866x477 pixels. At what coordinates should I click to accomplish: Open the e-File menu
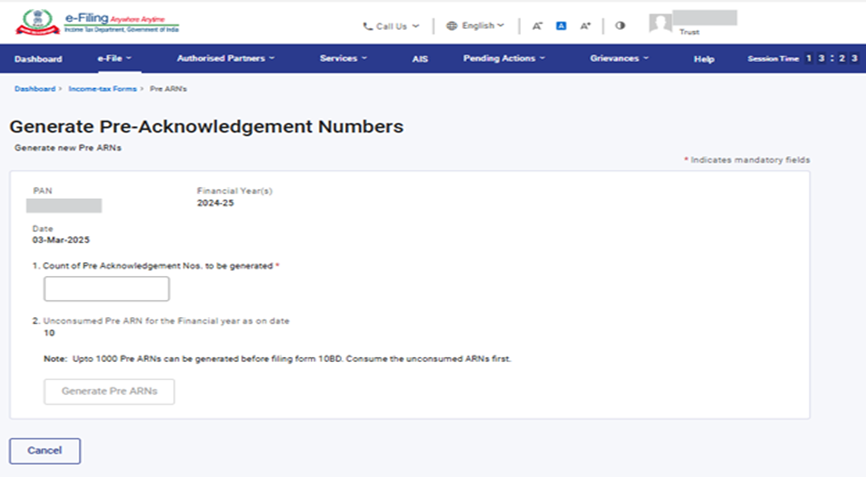click(x=114, y=58)
